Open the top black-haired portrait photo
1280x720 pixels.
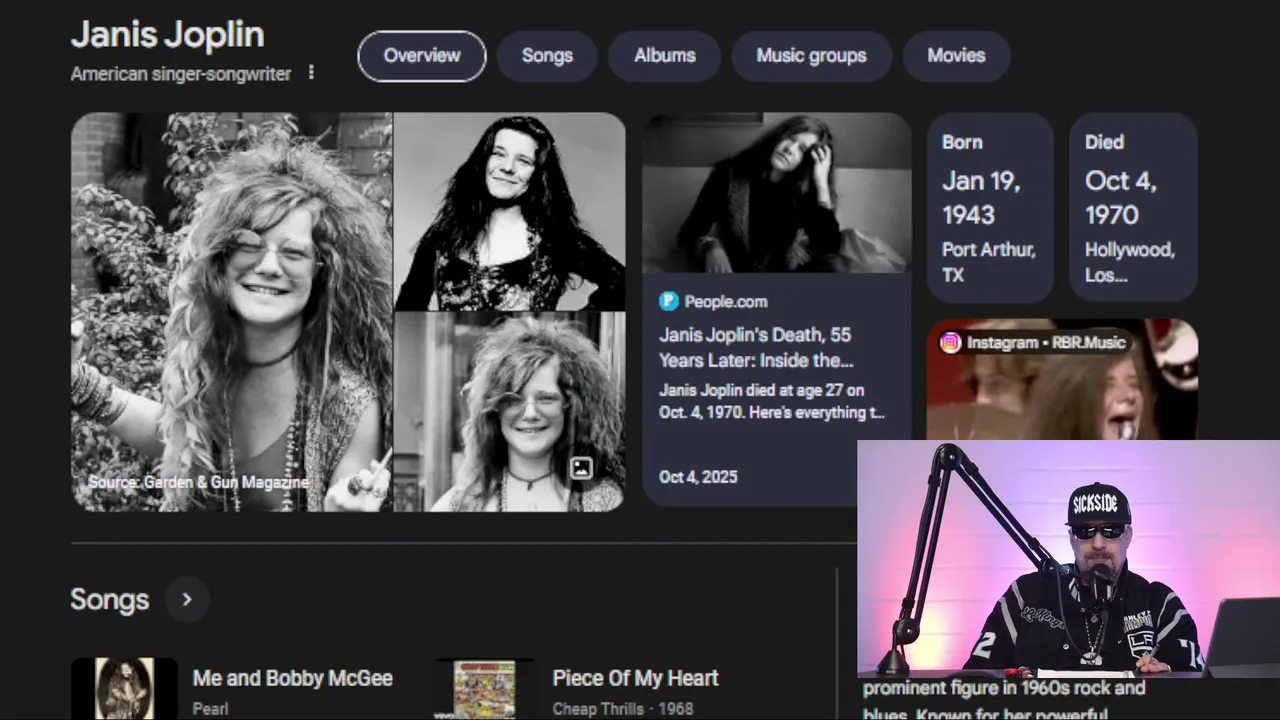pyautogui.click(x=510, y=211)
